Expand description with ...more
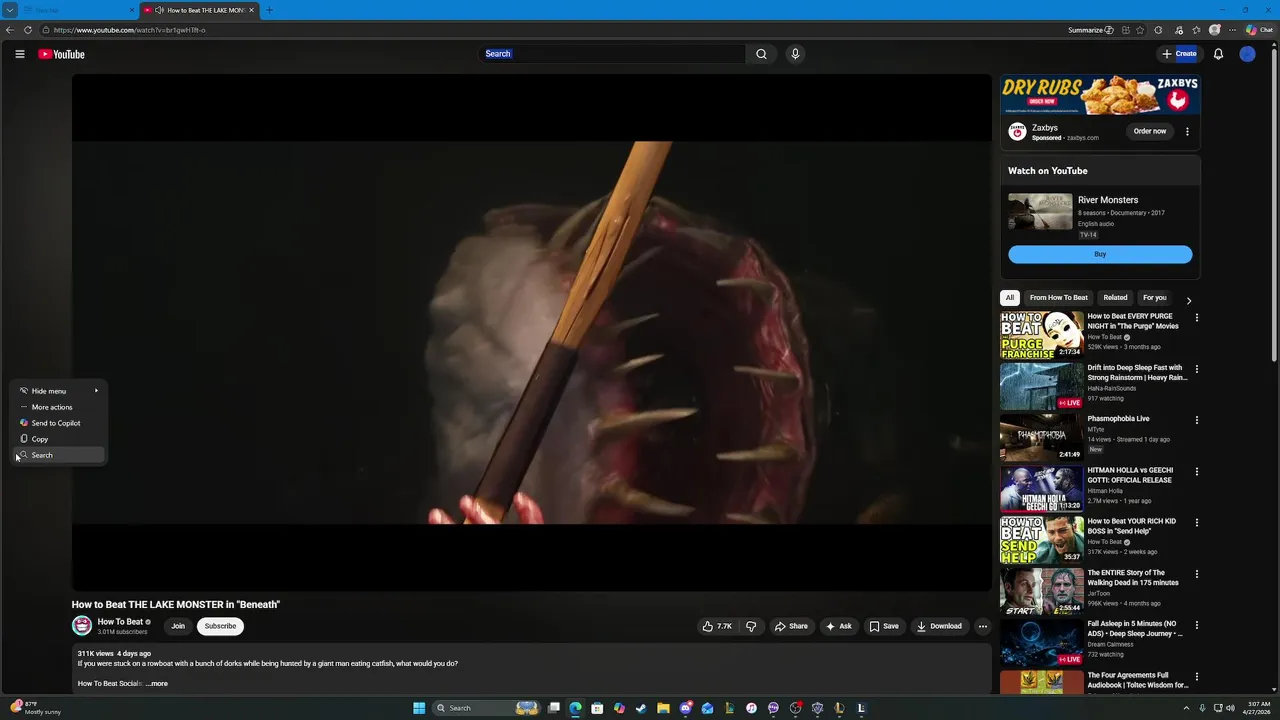The height and width of the screenshot is (720, 1280). pos(158,684)
